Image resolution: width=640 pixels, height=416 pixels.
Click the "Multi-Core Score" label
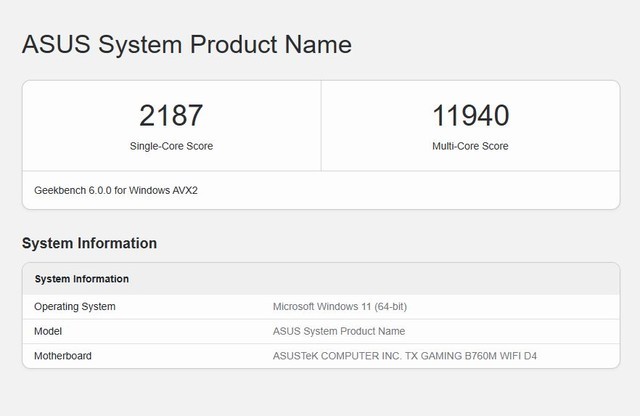470,146
